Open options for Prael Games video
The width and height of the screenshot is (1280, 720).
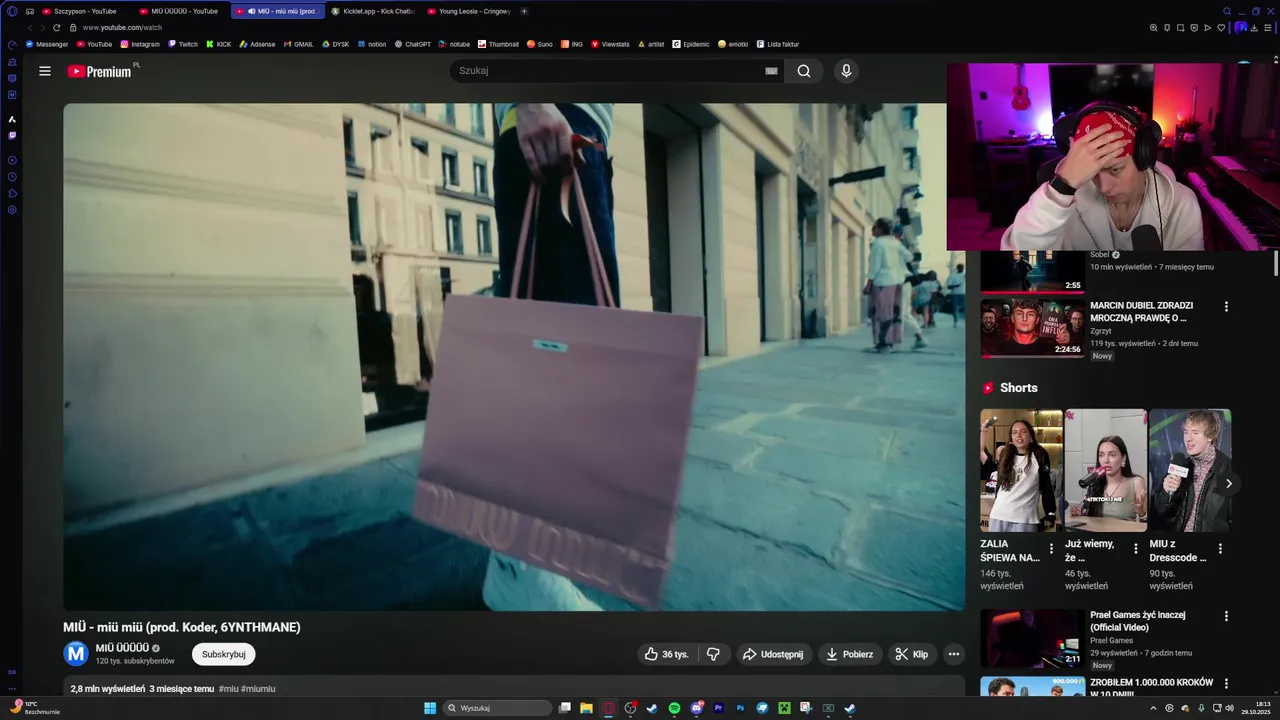pos(1226,617)
